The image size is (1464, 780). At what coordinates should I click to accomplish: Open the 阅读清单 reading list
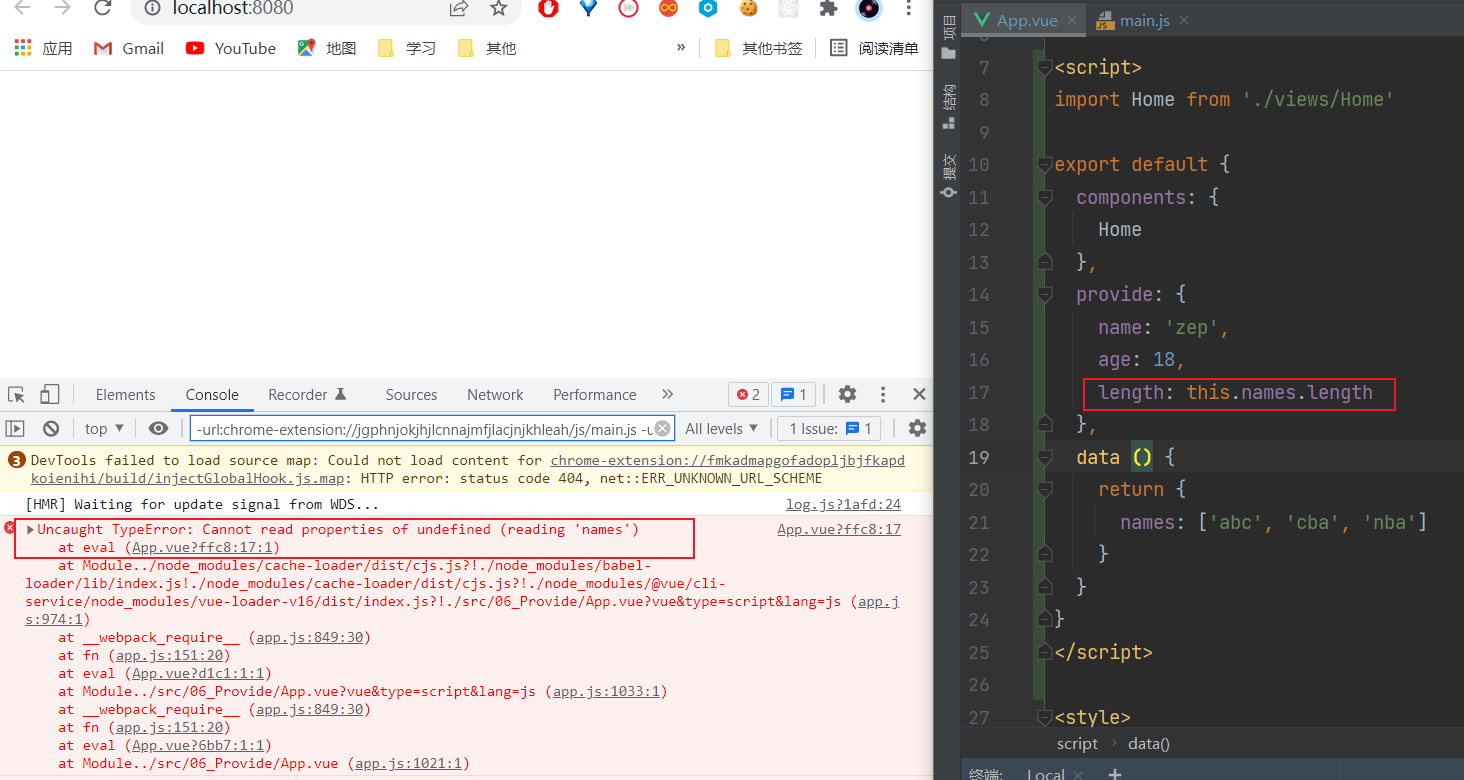tap(875, 48)
